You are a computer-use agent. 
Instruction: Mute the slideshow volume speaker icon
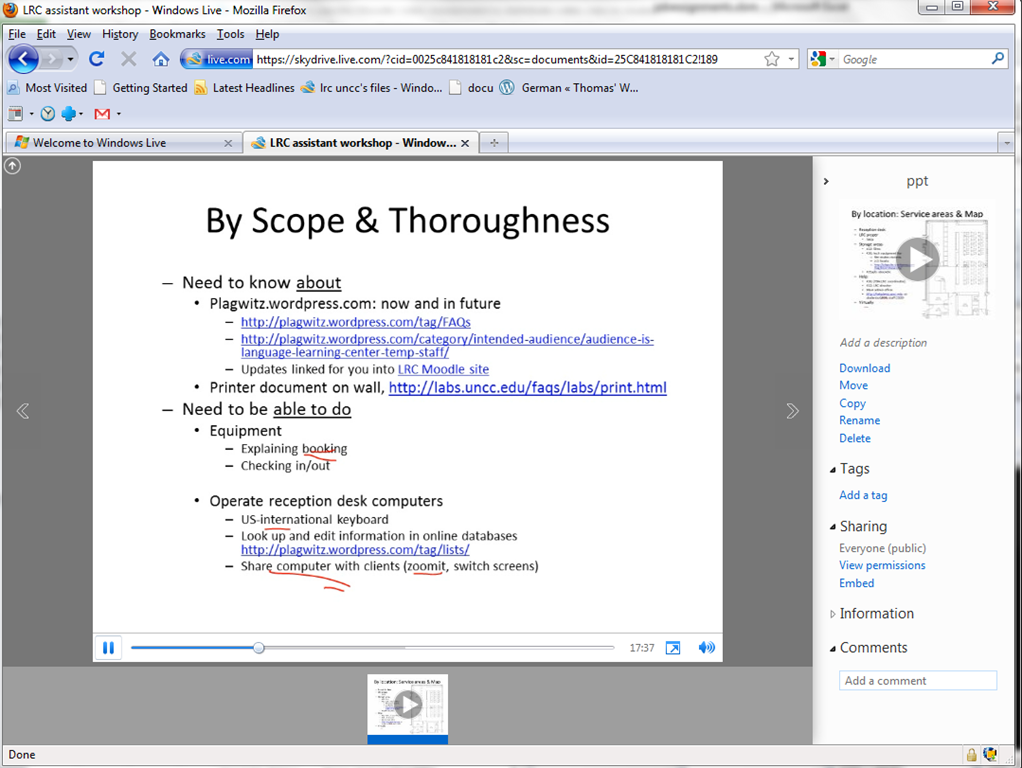707,648
